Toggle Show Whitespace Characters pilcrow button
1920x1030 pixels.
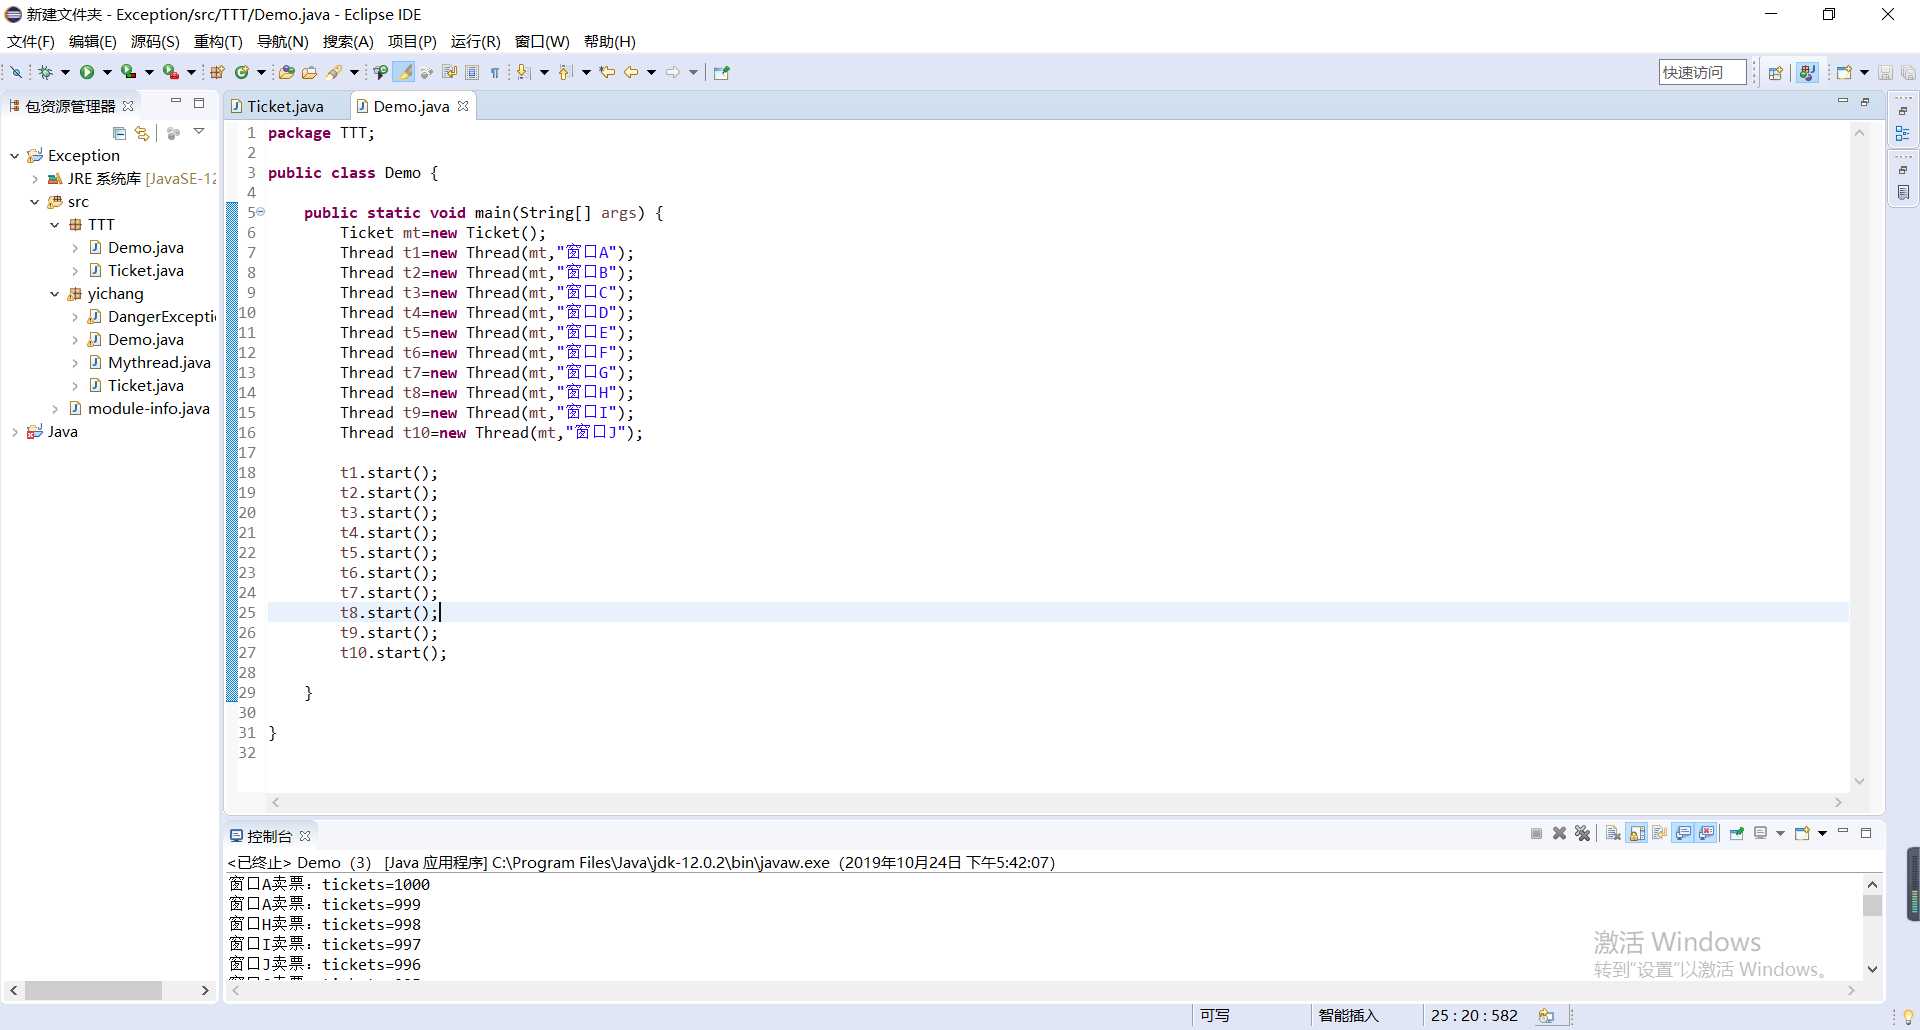495,72
